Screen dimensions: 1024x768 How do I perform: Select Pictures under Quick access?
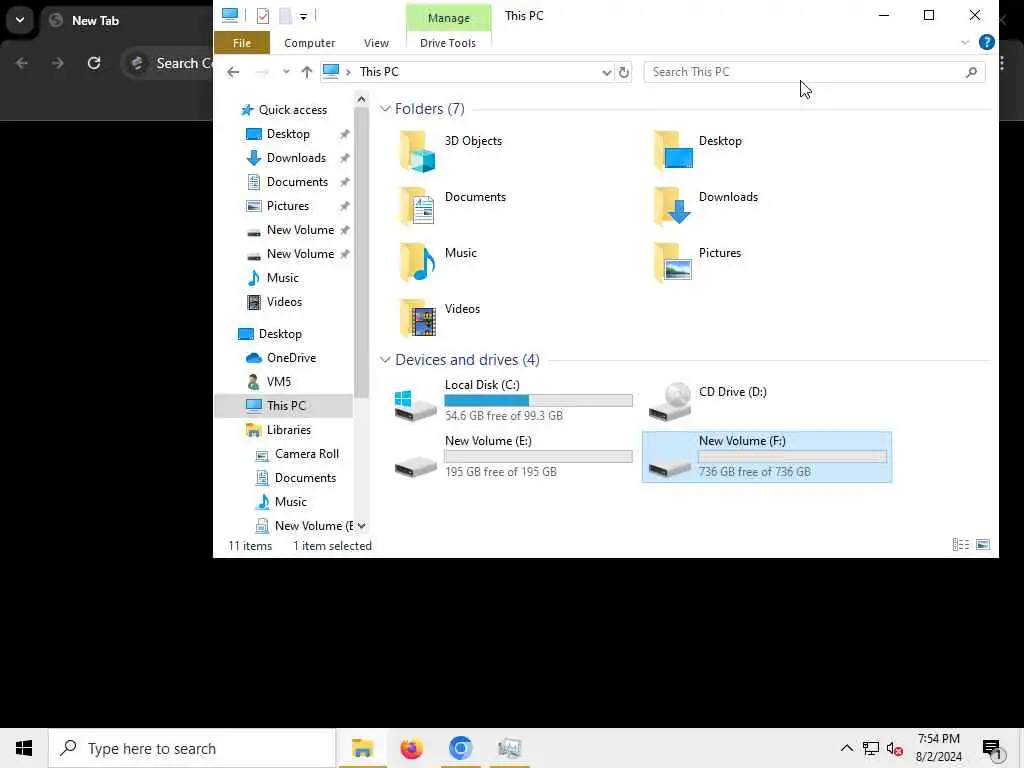coord(287,206)
